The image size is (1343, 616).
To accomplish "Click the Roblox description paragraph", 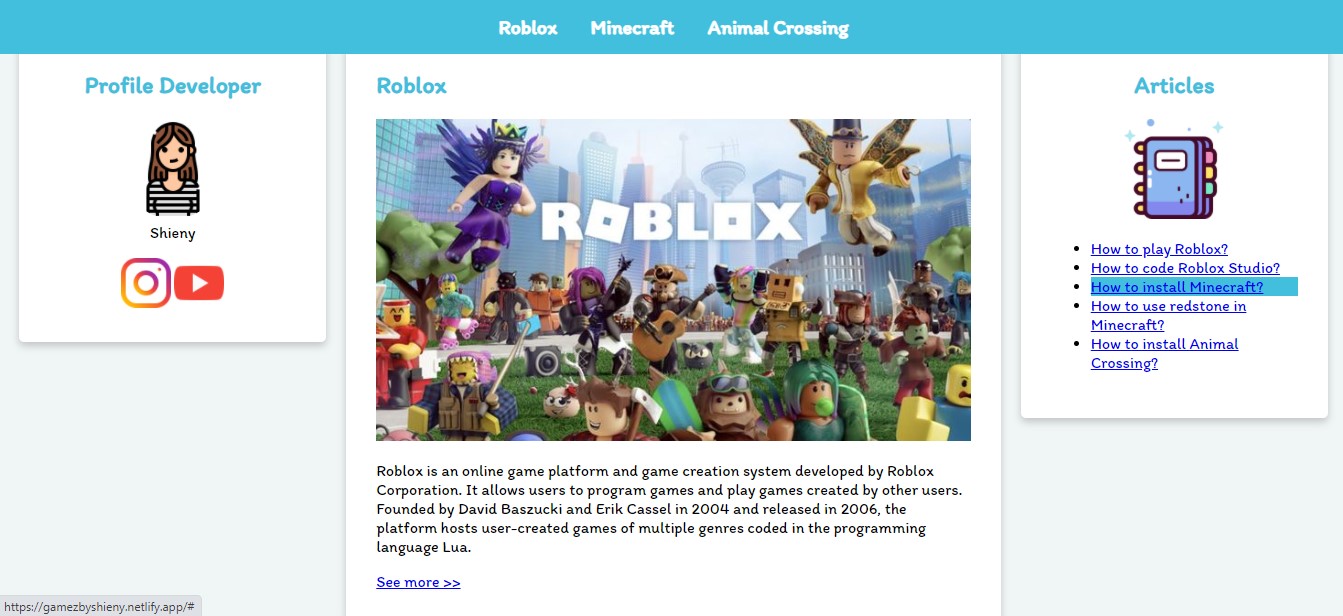I will (669, 509).
